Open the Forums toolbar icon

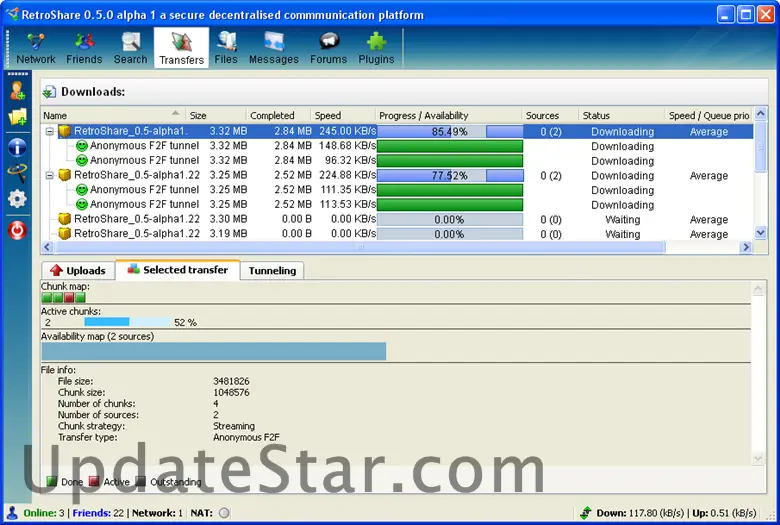point(328,48)
